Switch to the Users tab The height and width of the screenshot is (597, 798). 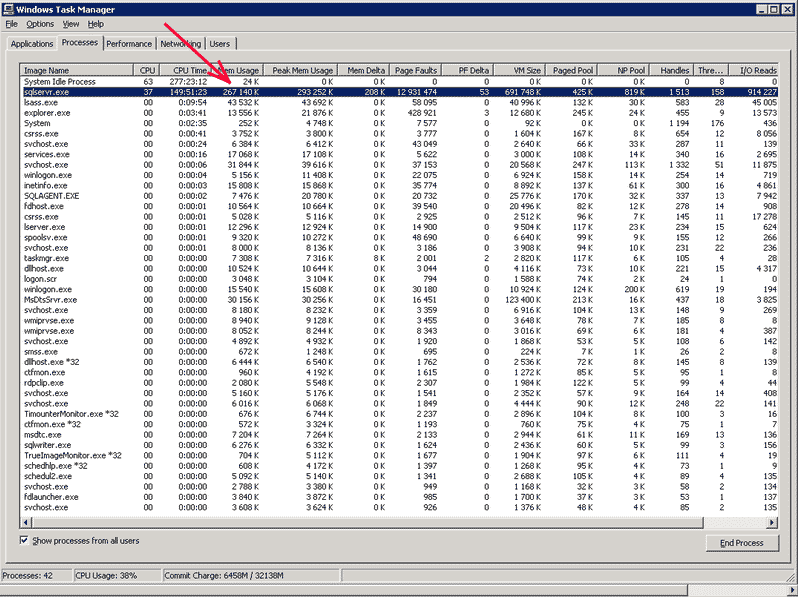(219, 44)
